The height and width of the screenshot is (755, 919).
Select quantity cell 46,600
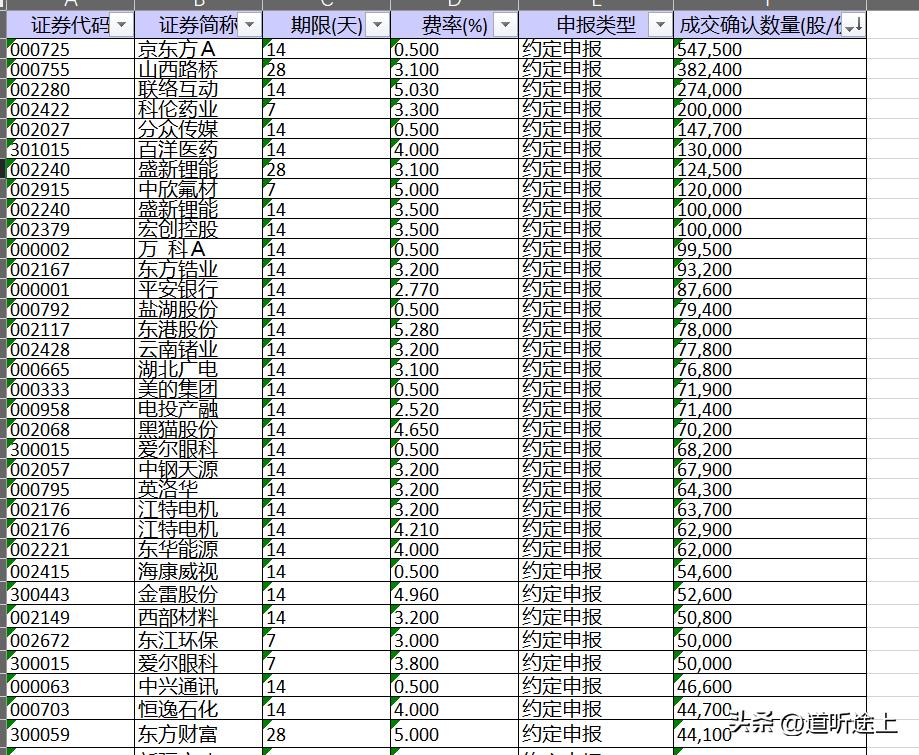(x=770, y=685)
